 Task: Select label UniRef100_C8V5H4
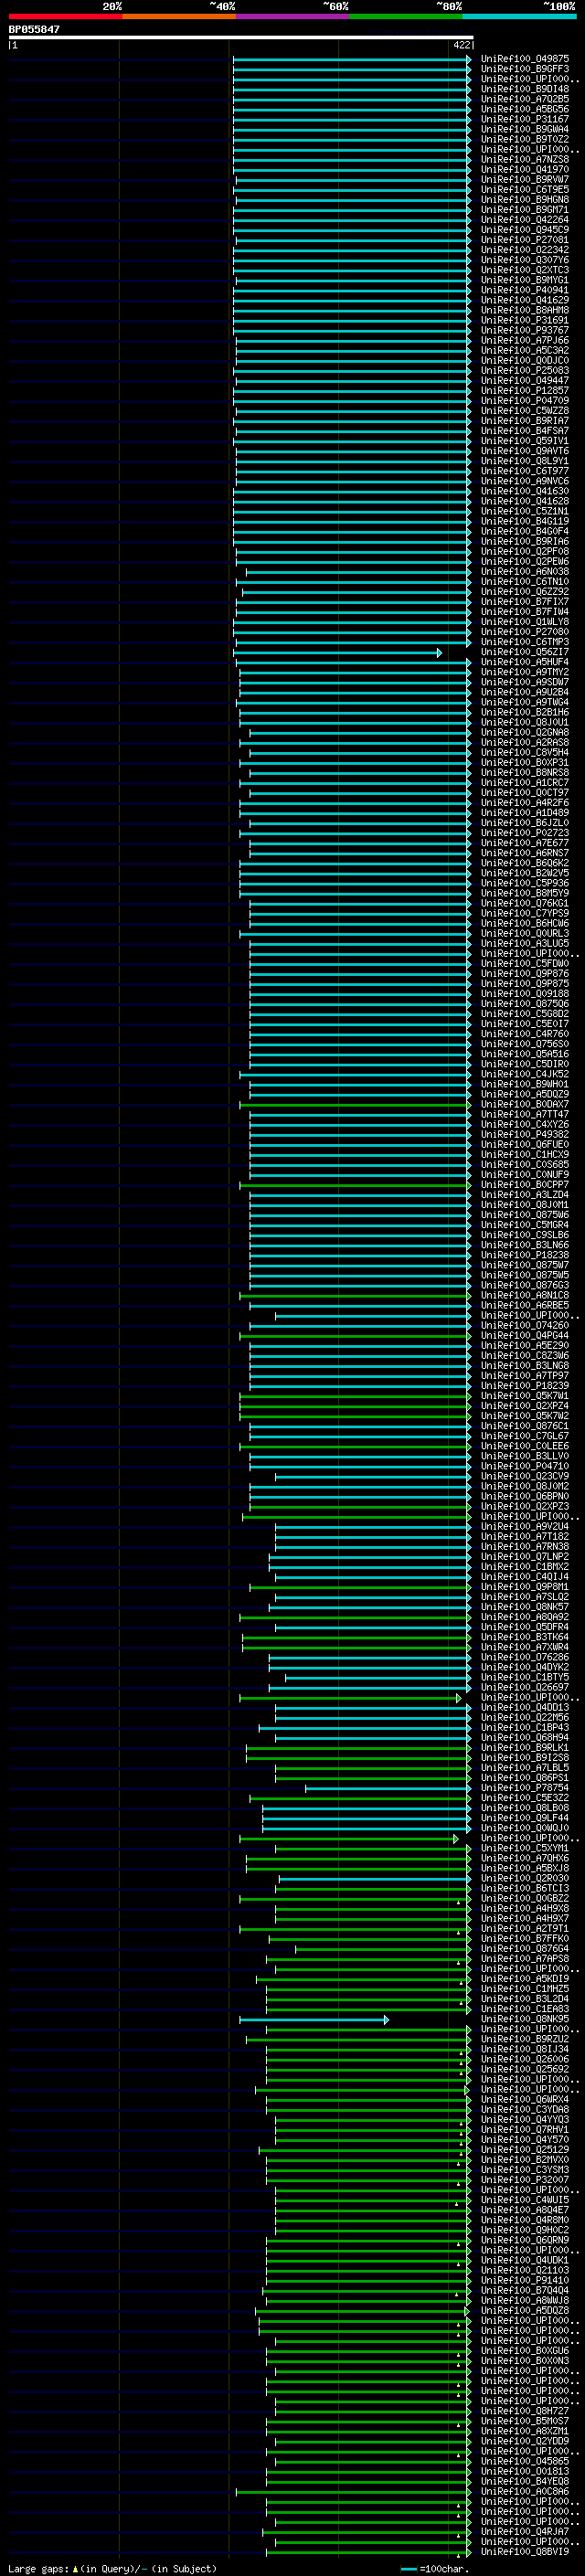pyautogui.click(x=524, y=753)
